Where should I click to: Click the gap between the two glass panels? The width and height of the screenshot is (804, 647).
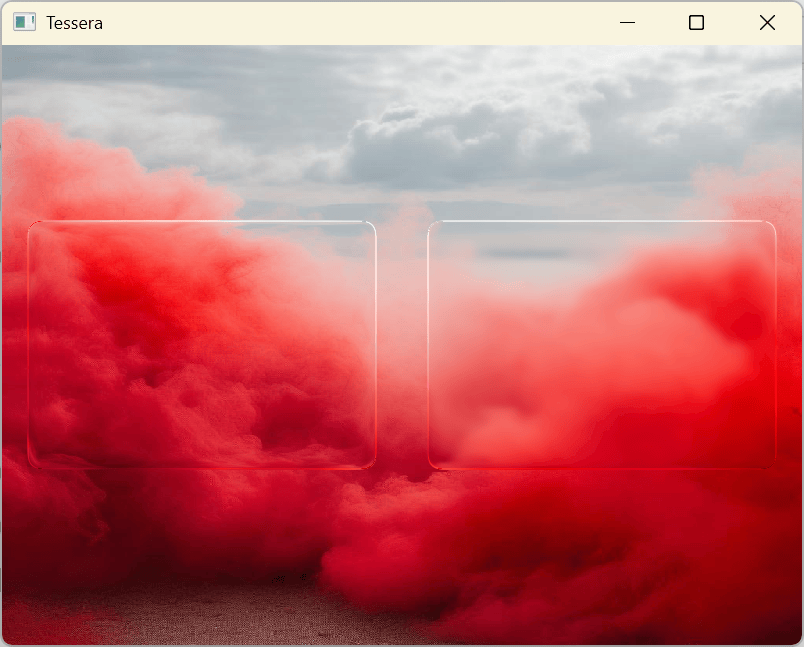pyautogui.click(x=402, y=345)
